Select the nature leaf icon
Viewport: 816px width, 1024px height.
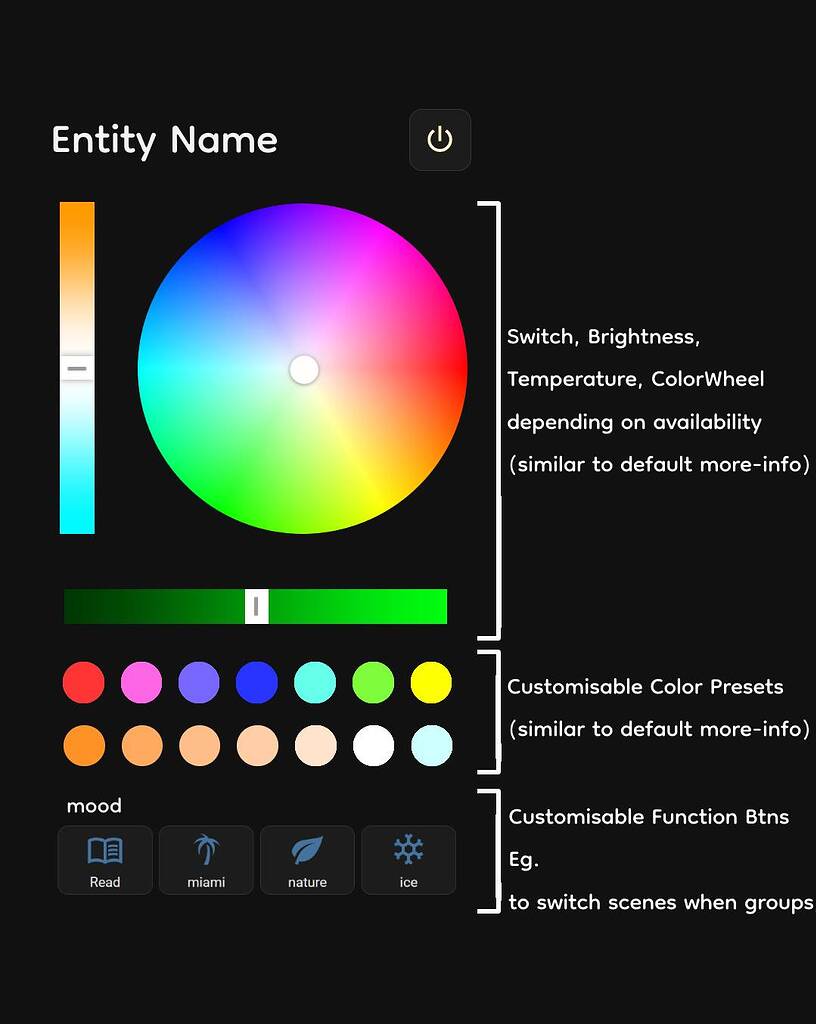306,850
